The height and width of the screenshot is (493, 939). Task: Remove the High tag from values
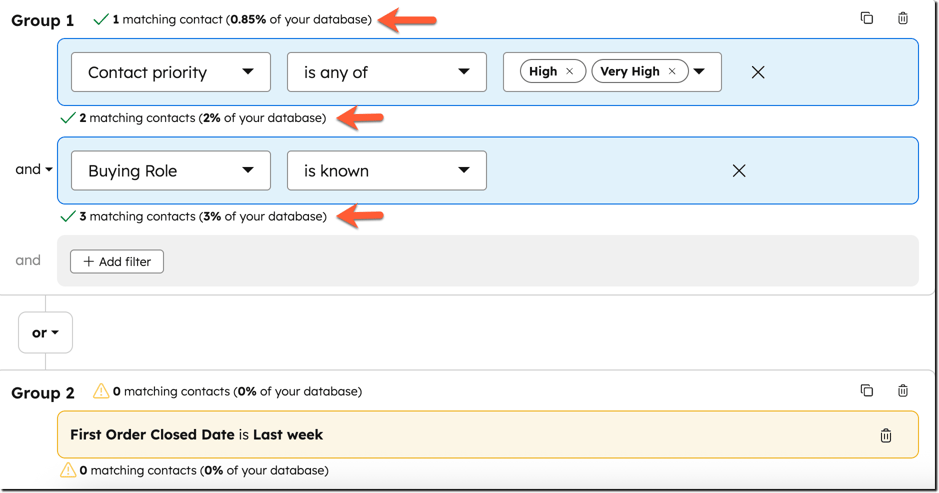(x=570, y=72)
